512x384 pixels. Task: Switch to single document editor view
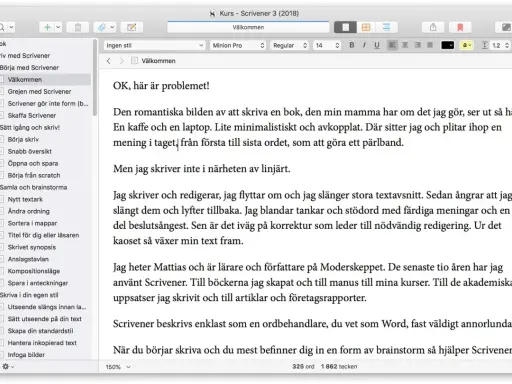345,27
